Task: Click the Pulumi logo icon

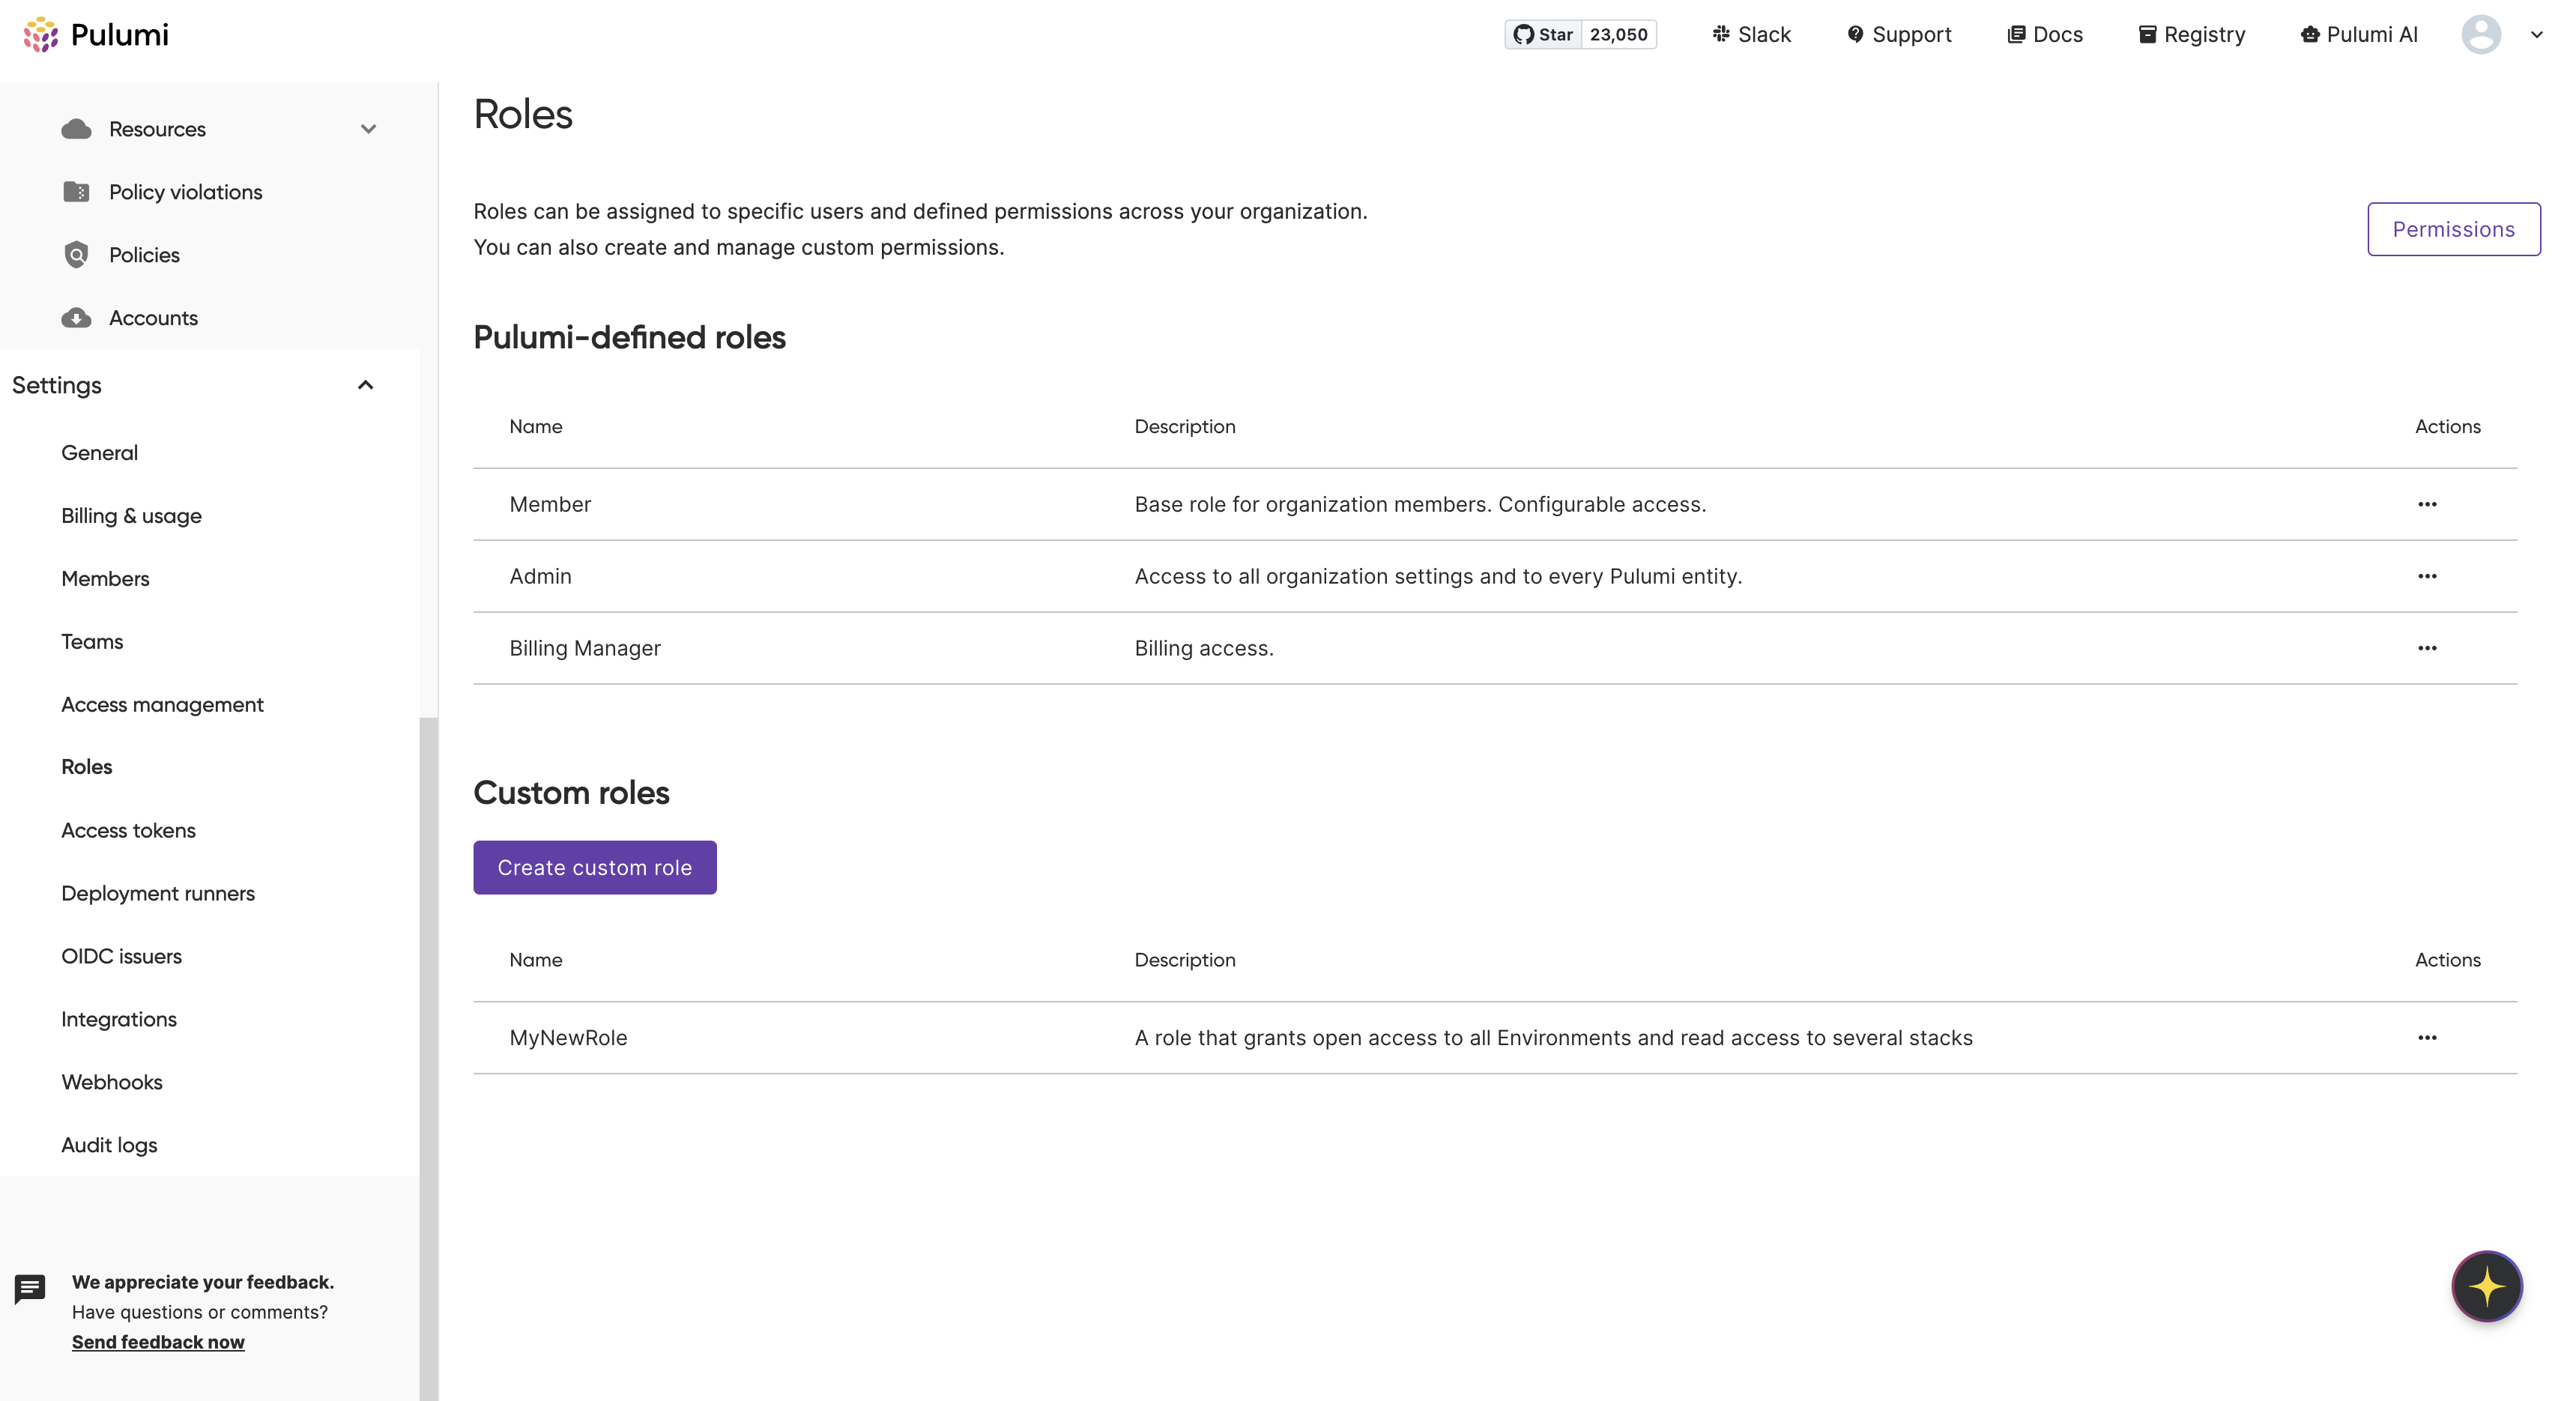Action: coord(41,34)
